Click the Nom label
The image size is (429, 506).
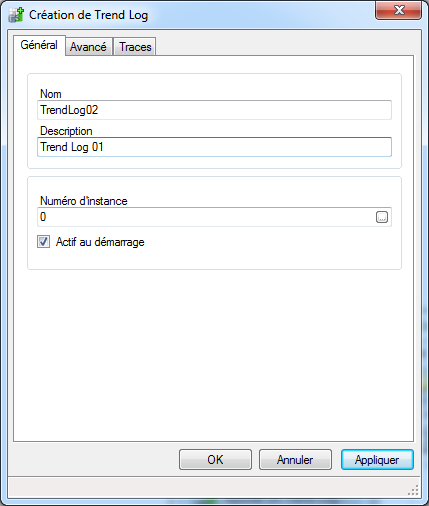click(51, 94)
